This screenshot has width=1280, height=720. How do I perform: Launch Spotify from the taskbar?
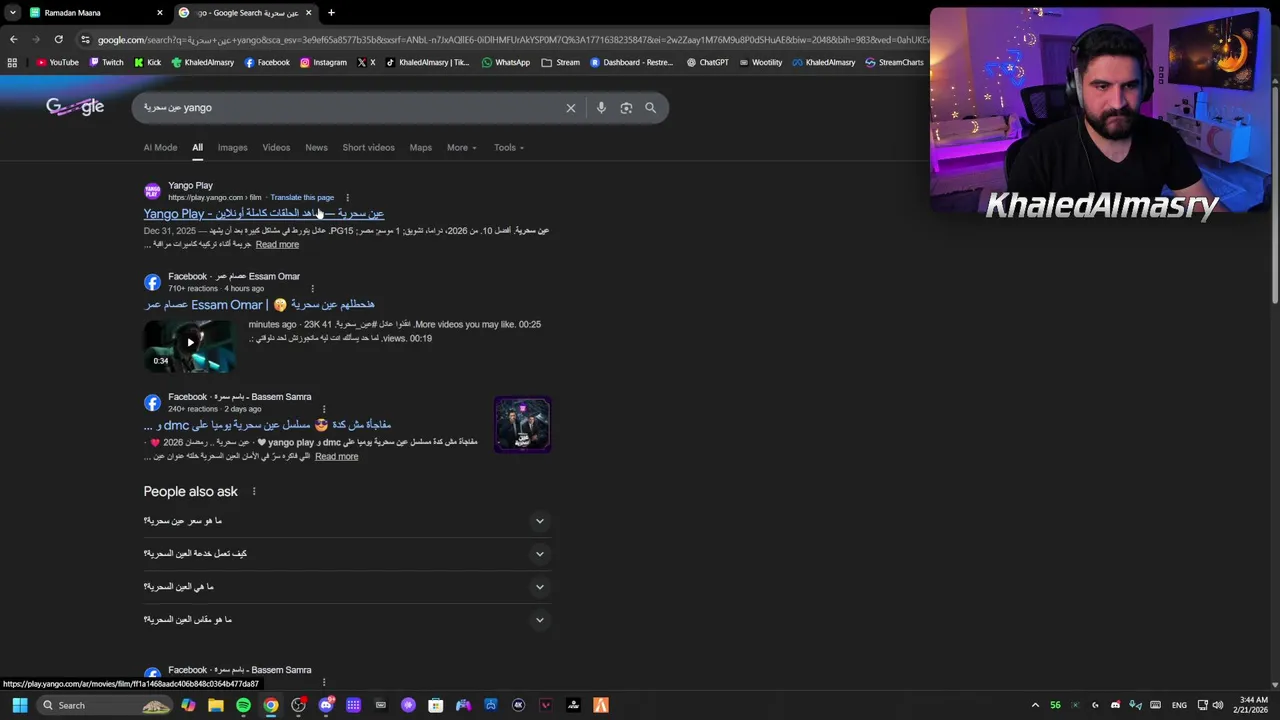[x=243, y=705]
